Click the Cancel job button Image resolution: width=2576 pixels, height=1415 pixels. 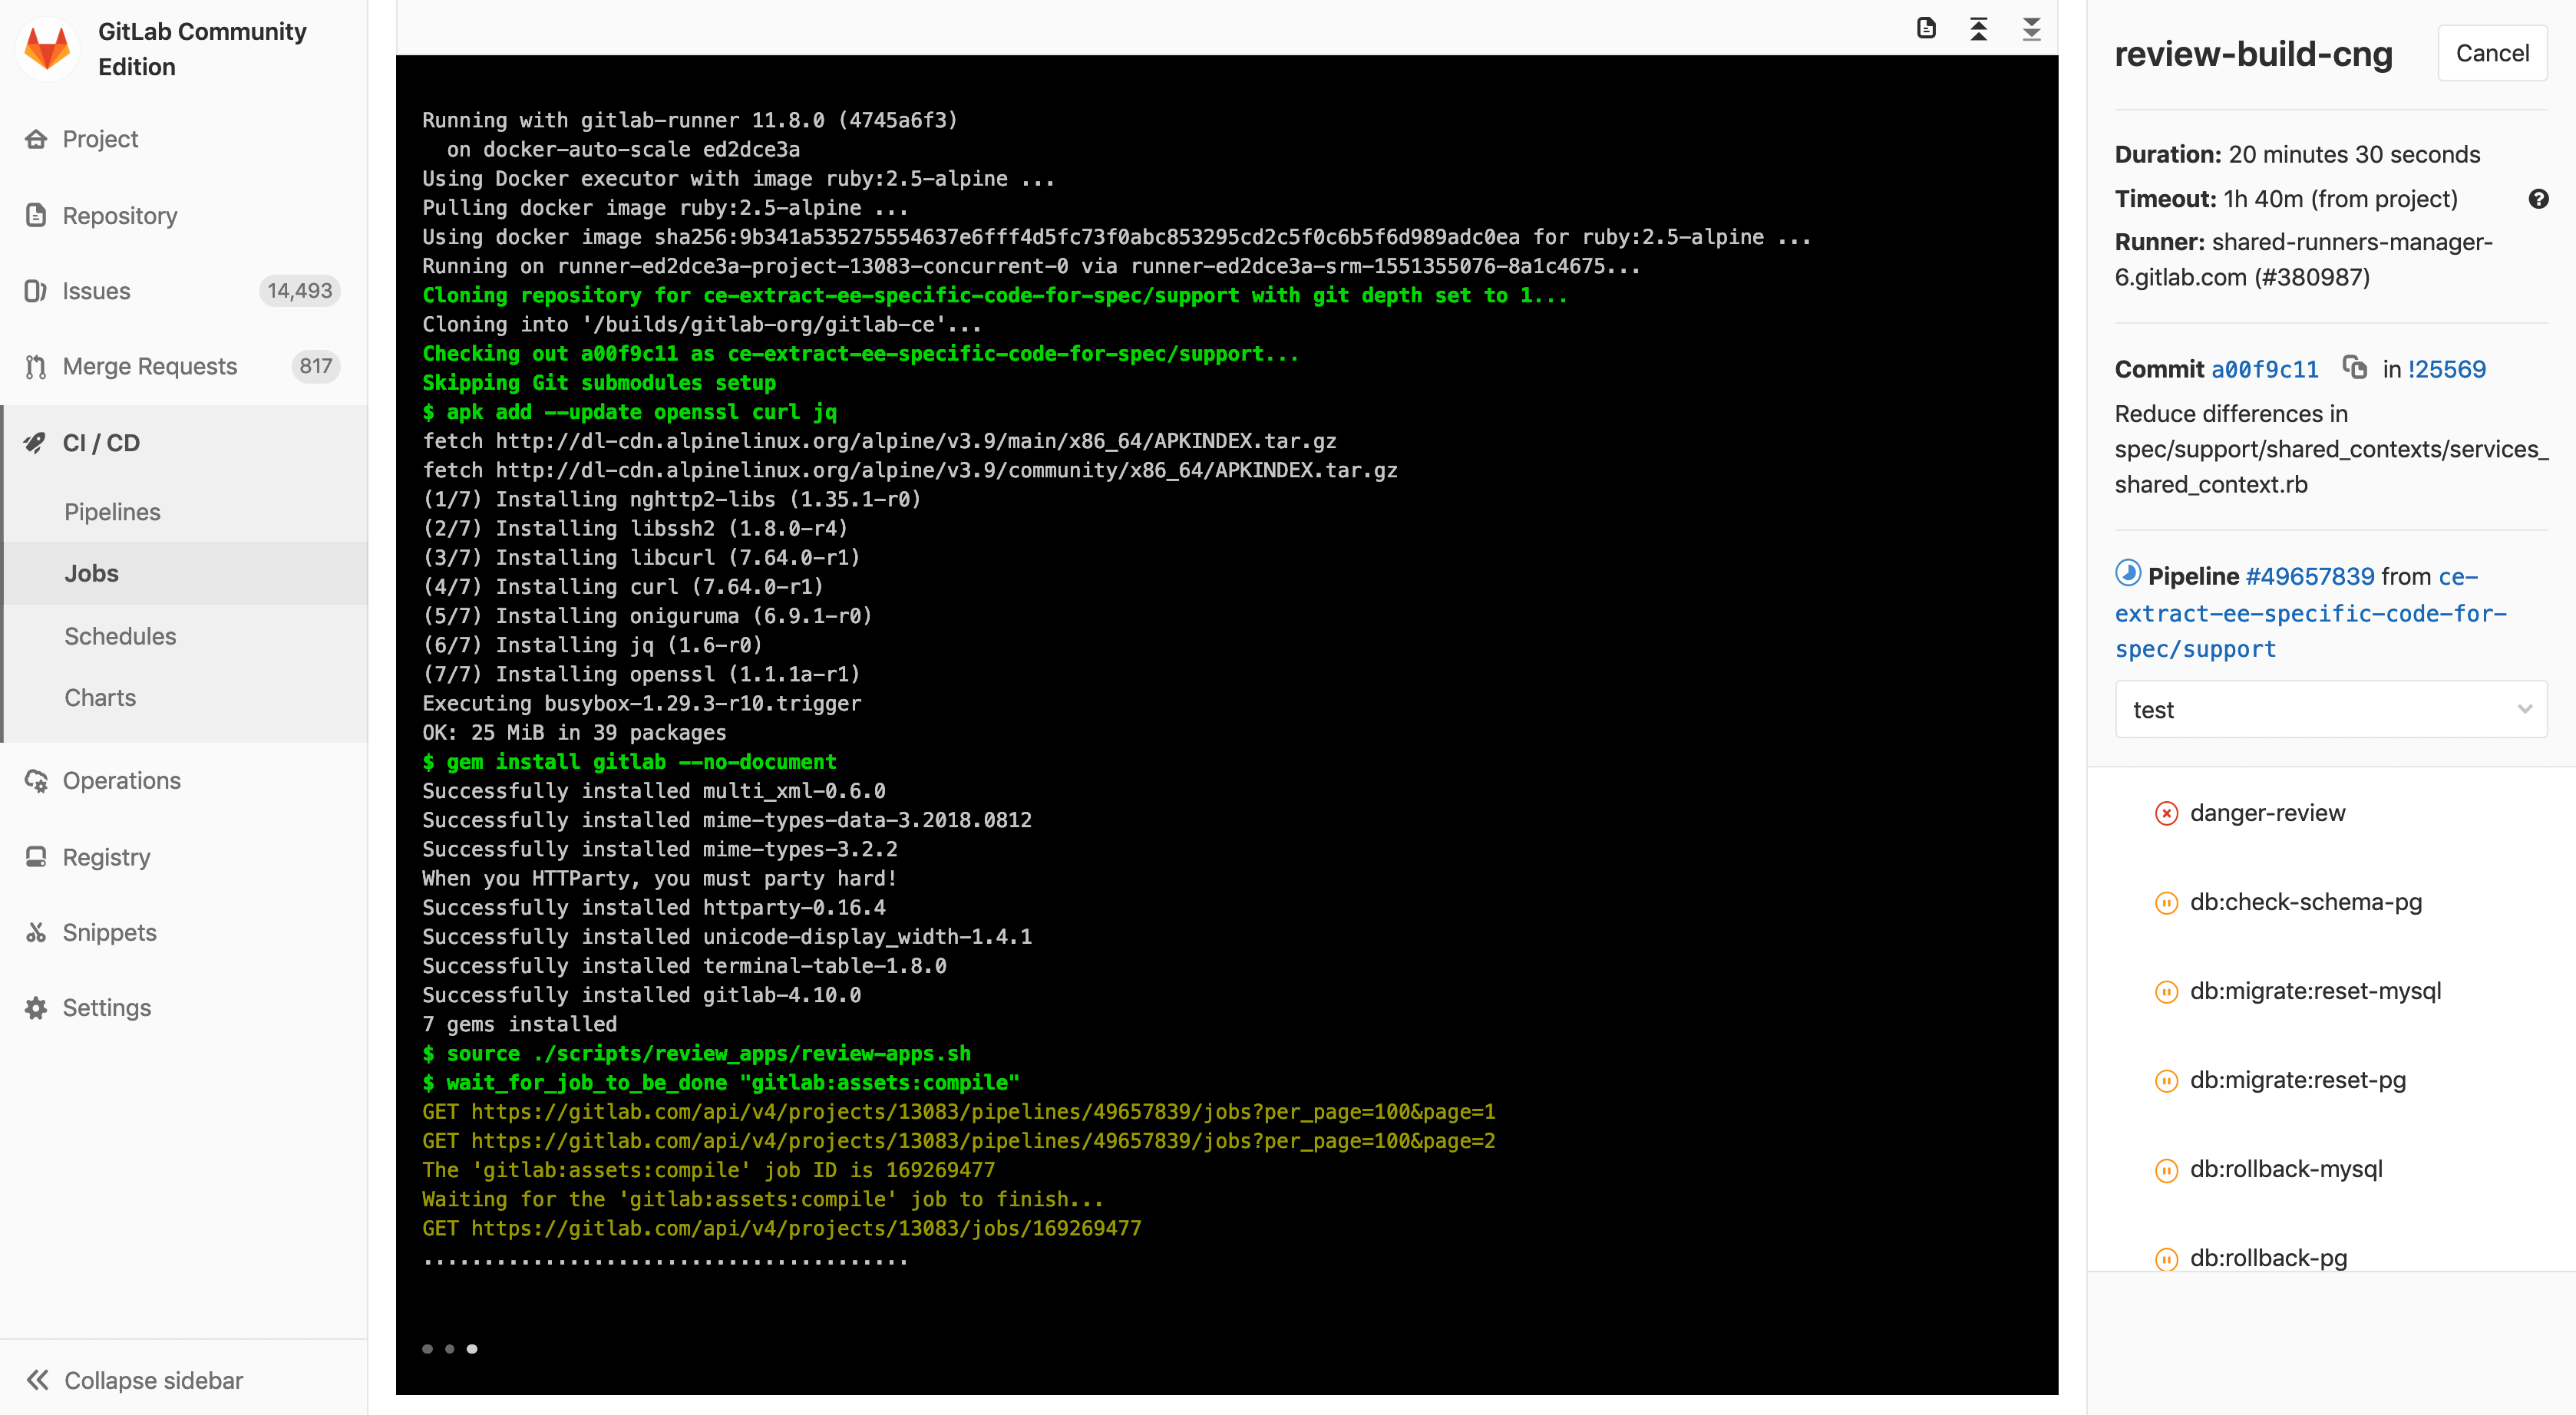tap(2491, 52)
